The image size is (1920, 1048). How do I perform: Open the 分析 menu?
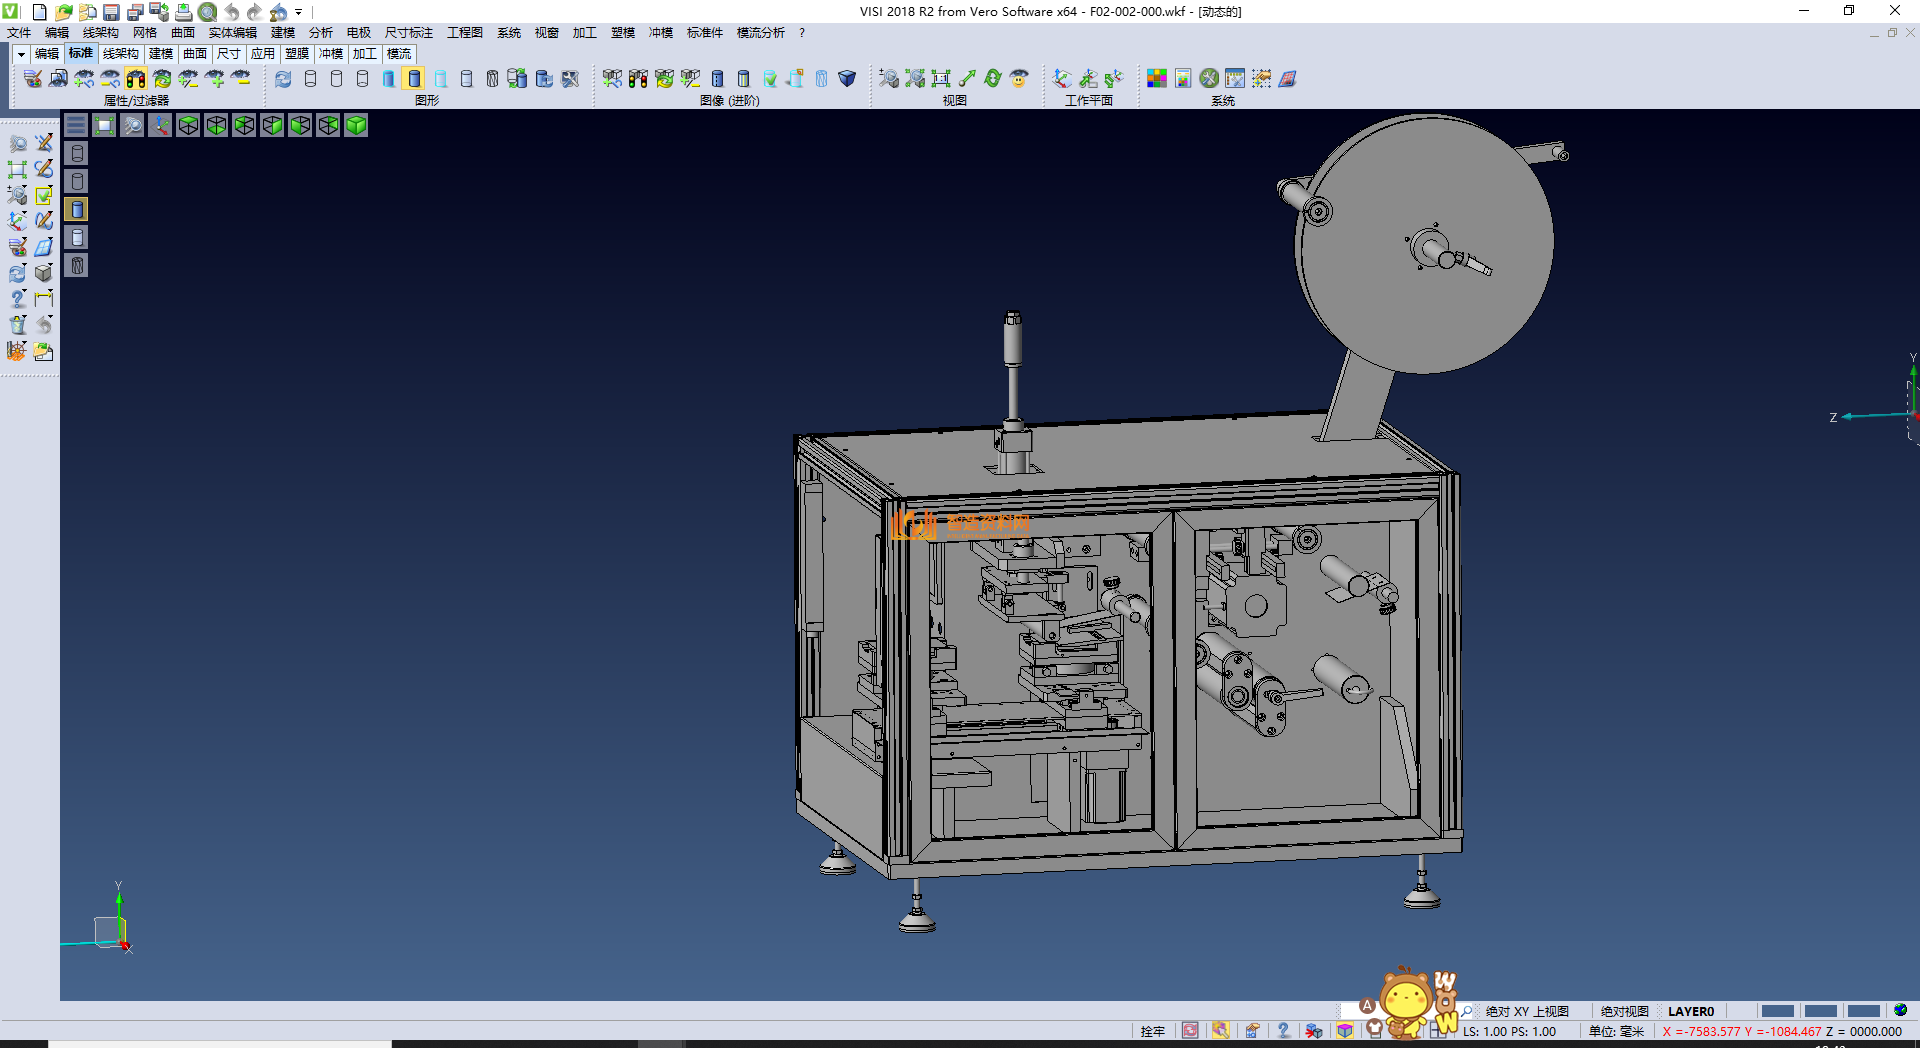pos(320,33)
